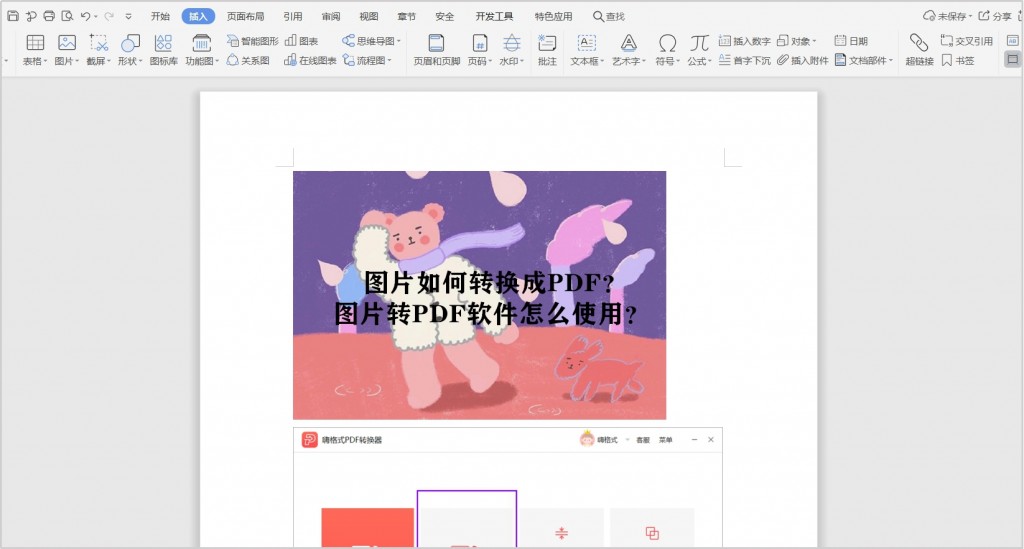The image size is (1024, 549).
Task: Click the 页码 (Page Number) icon
Action: click(480, 43)
